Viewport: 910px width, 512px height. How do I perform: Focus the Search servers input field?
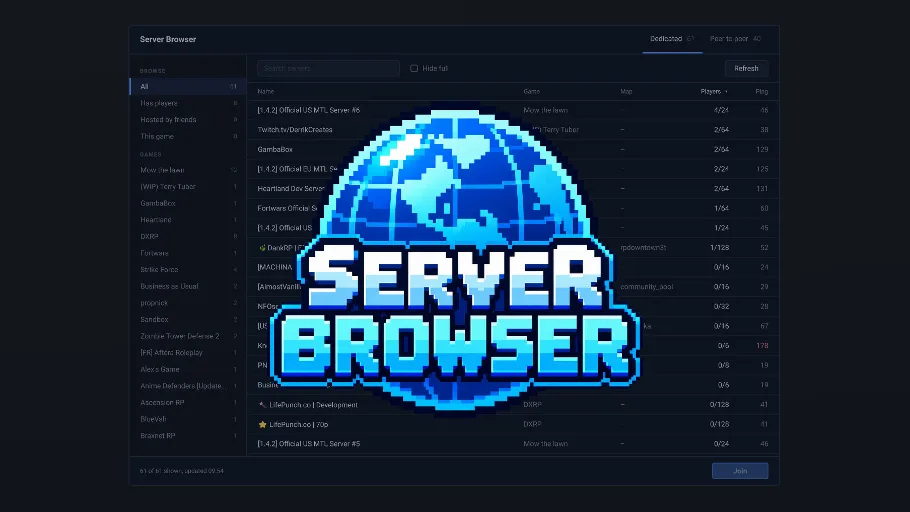(328, 68)
